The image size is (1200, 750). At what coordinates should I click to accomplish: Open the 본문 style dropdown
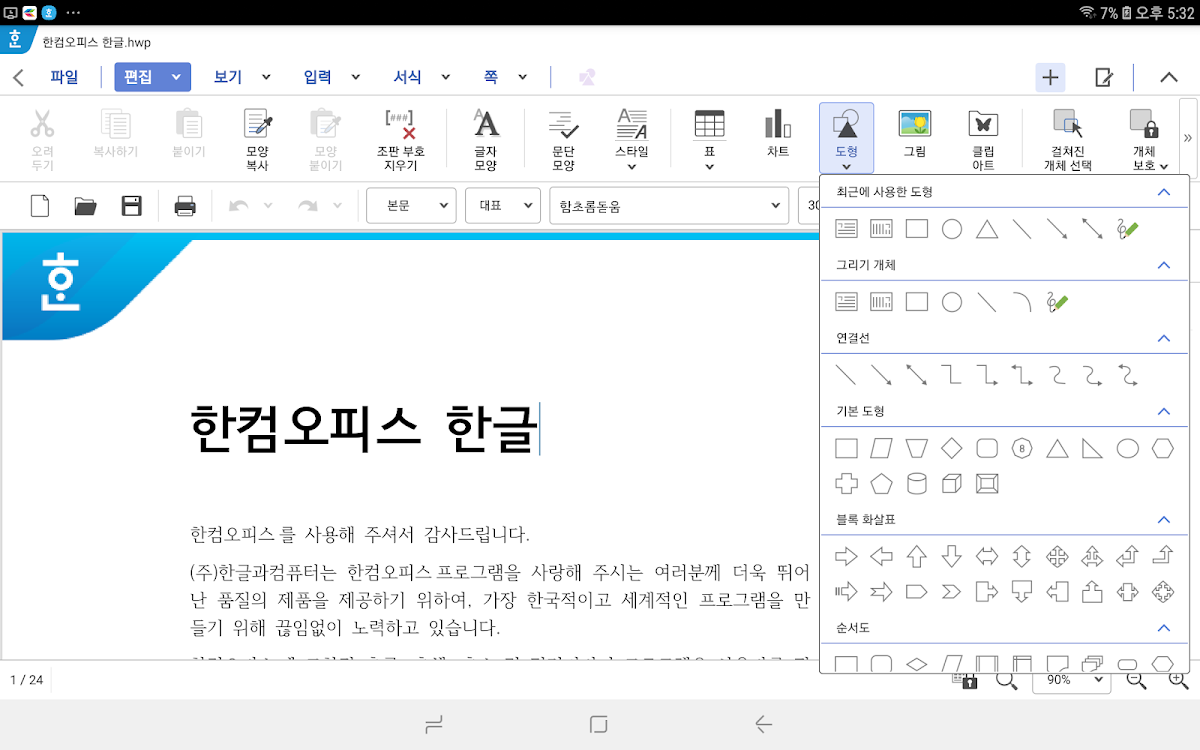(411, 206)
